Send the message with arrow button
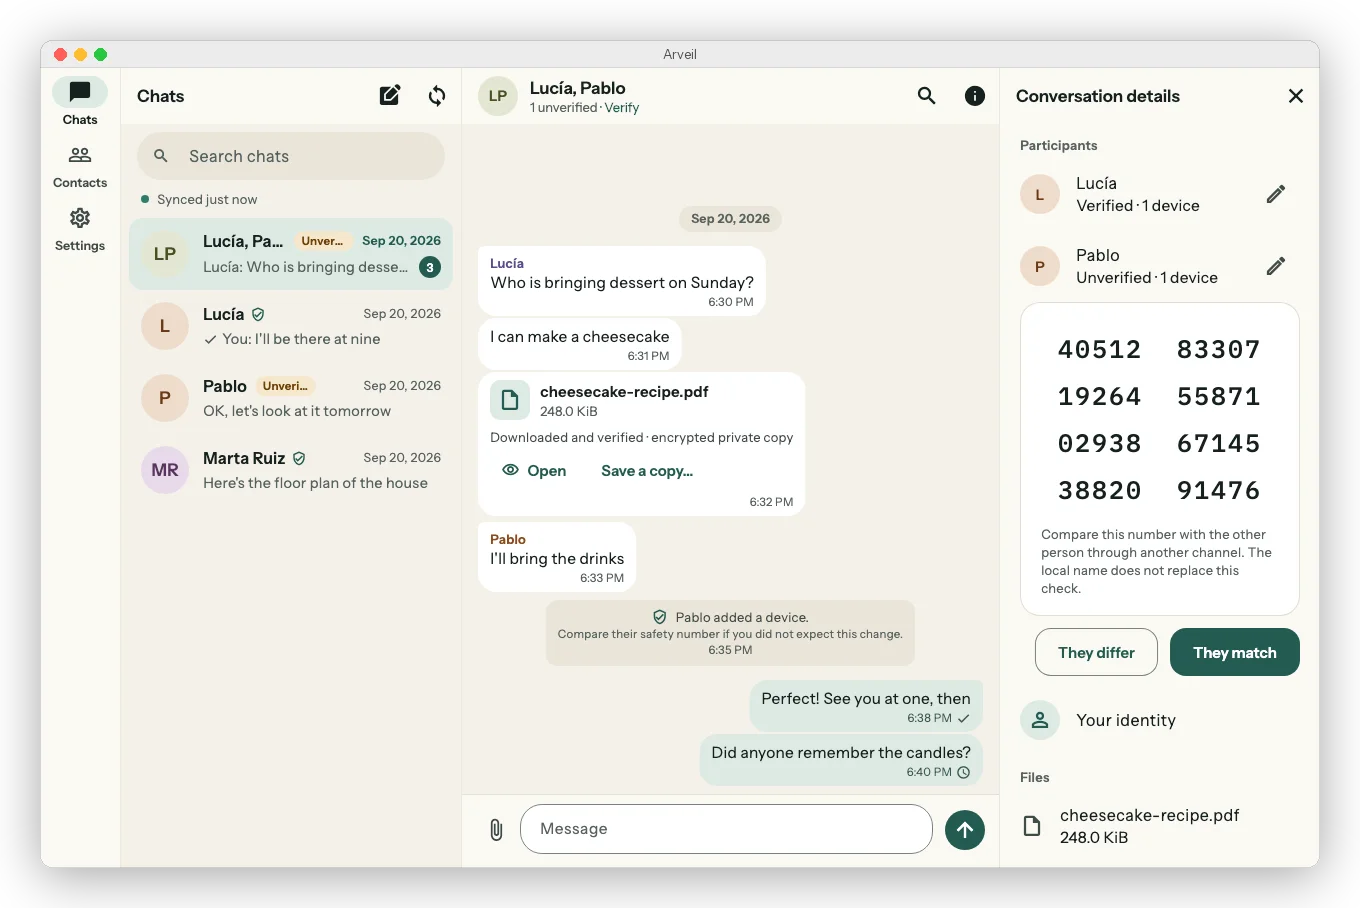 (x=965, y=829)
